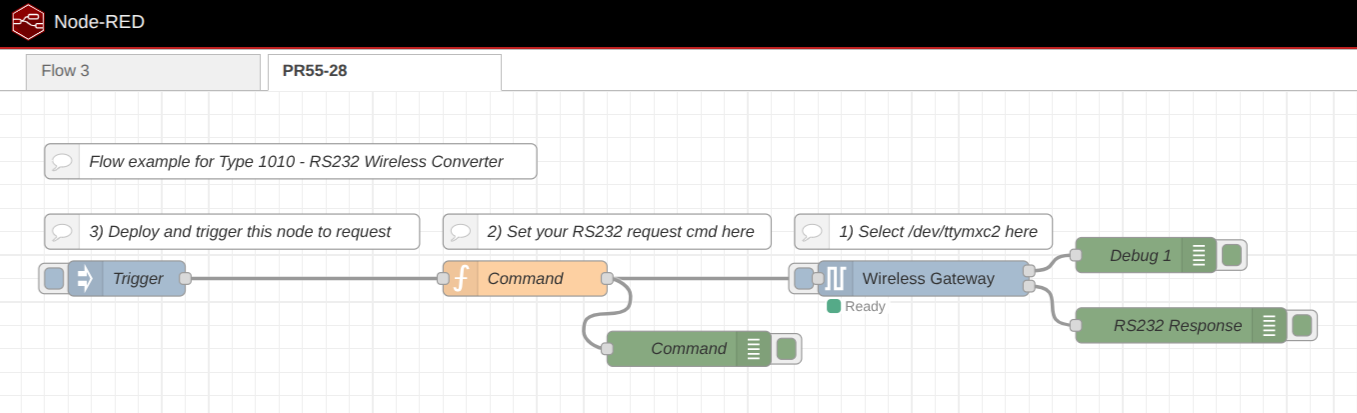Click the Wireless Gateway lower output port
Viewport: 1357px width, 413px height.
pyautogui.click(x=1029, y=287)
